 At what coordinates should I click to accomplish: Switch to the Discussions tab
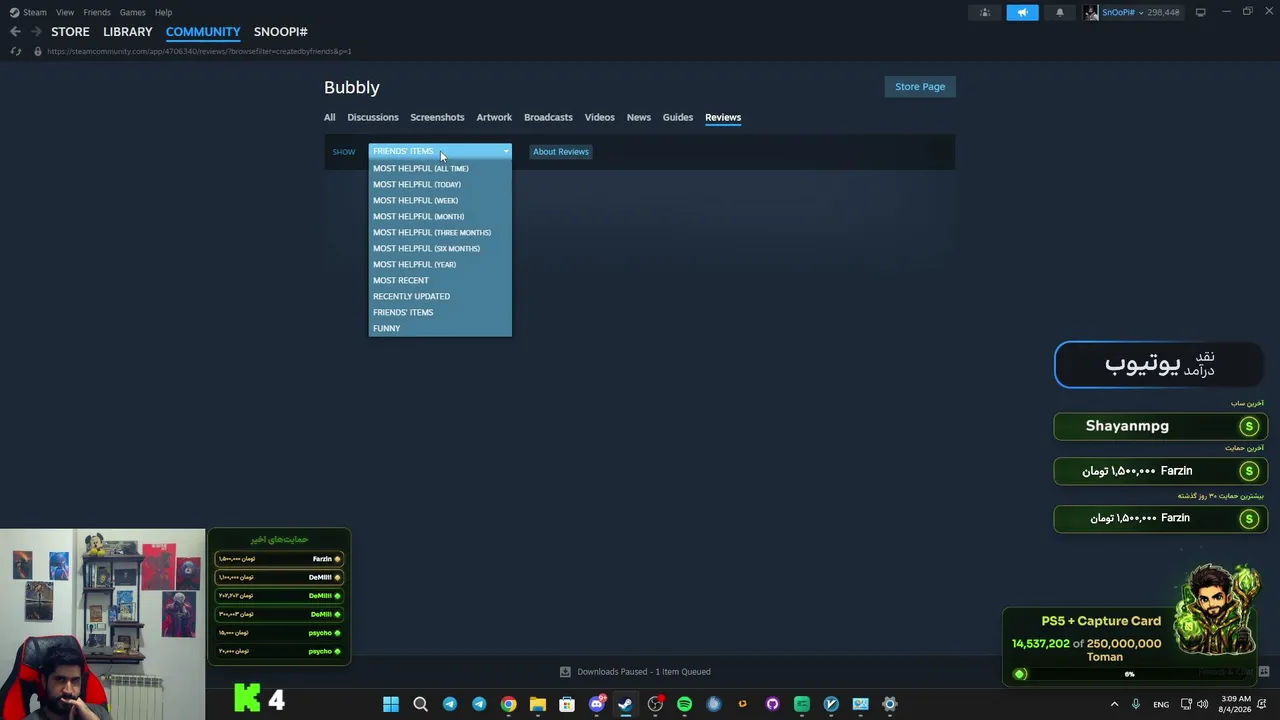pyautogui.click(x=373, y=117)
